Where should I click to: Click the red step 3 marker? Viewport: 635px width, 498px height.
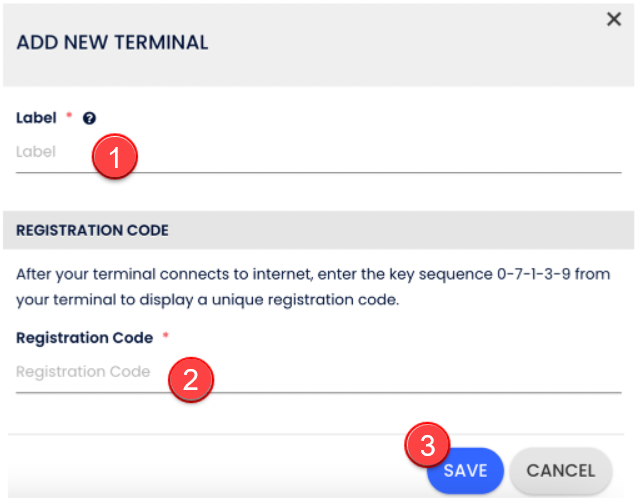click(427, 445)
